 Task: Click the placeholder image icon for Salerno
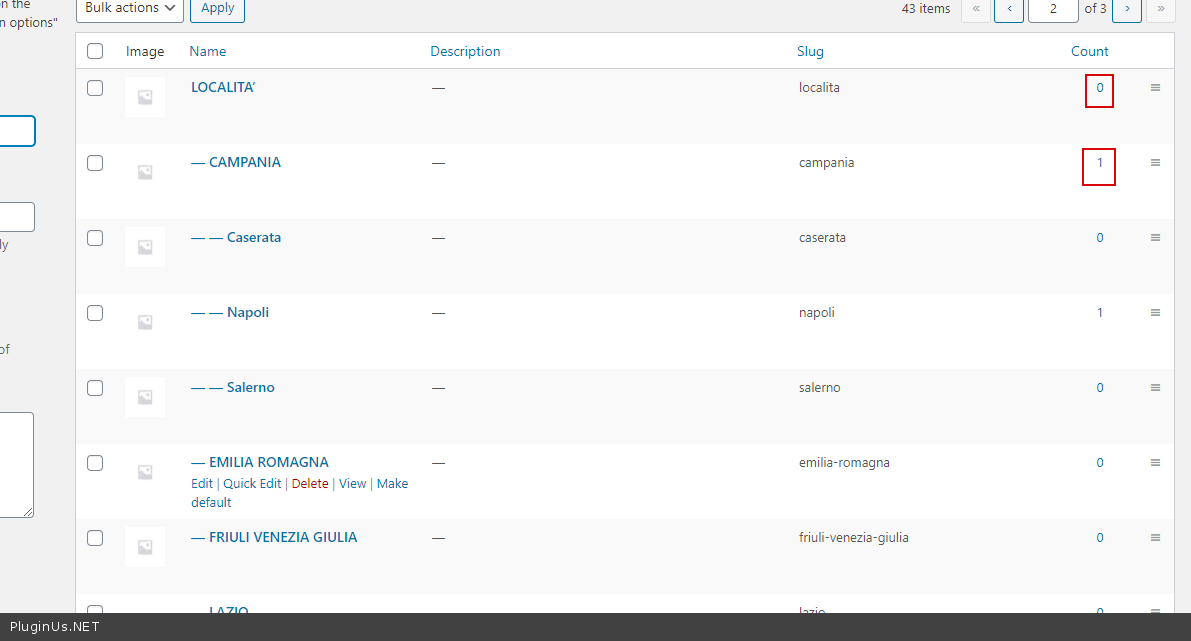145,397
